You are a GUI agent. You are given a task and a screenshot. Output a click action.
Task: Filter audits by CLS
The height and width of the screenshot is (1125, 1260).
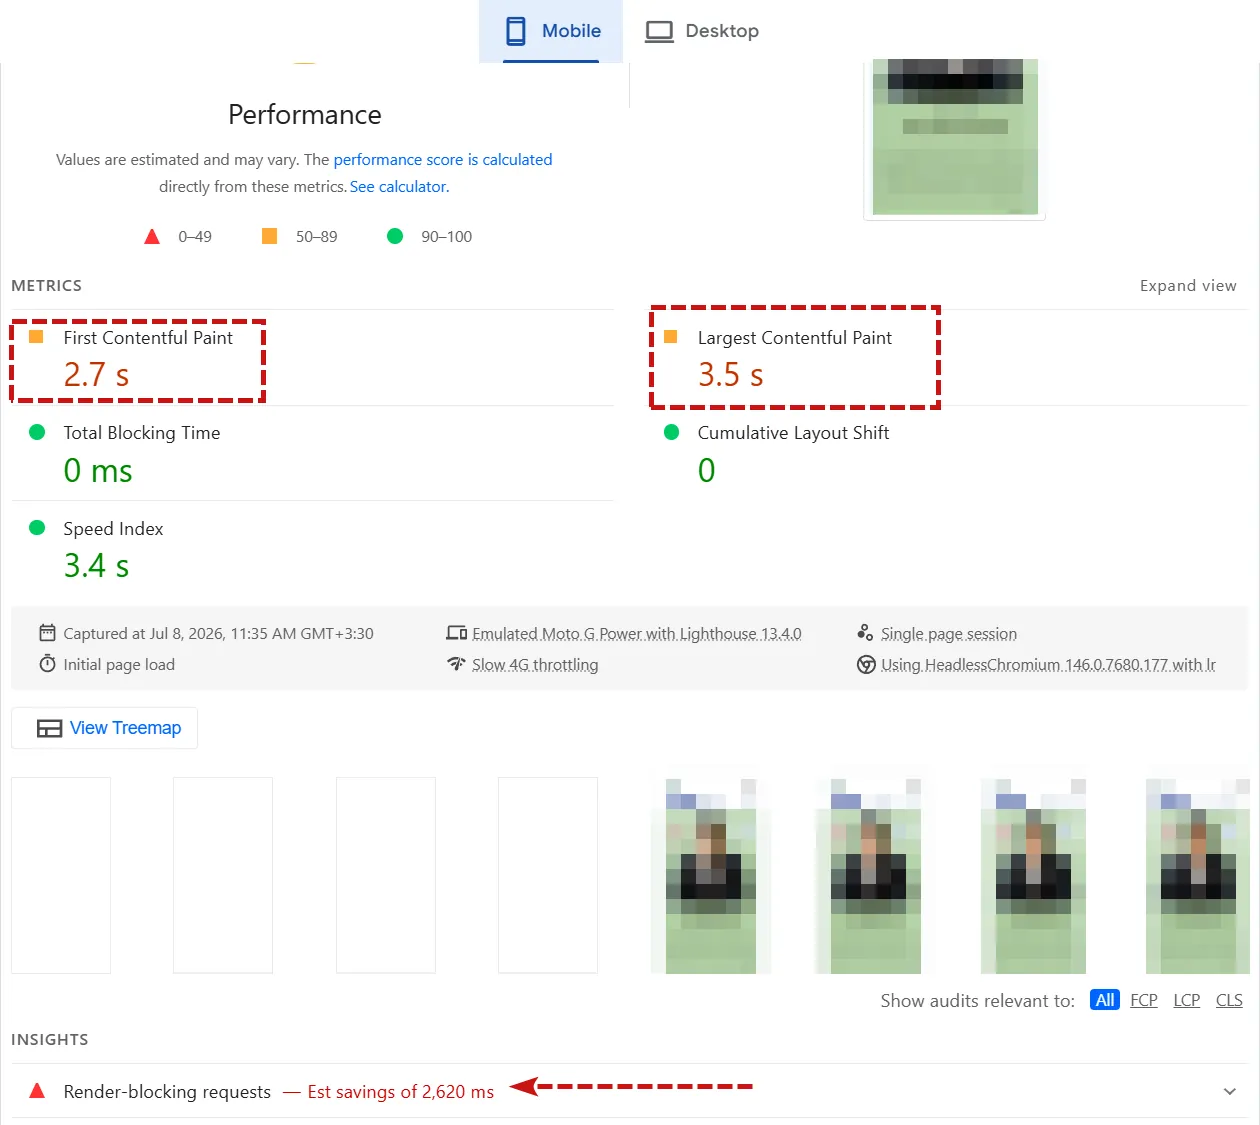pos(1229,1000)
